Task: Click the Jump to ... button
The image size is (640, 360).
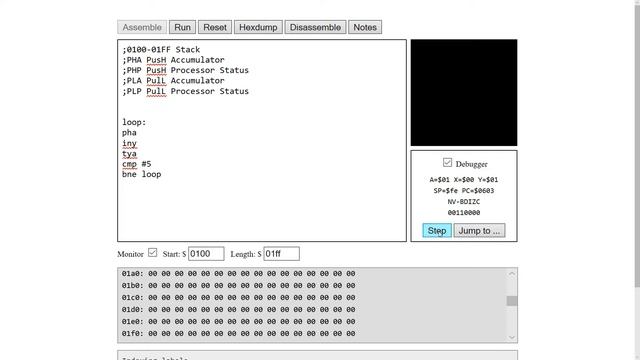Action: click(x=479, y=231)
